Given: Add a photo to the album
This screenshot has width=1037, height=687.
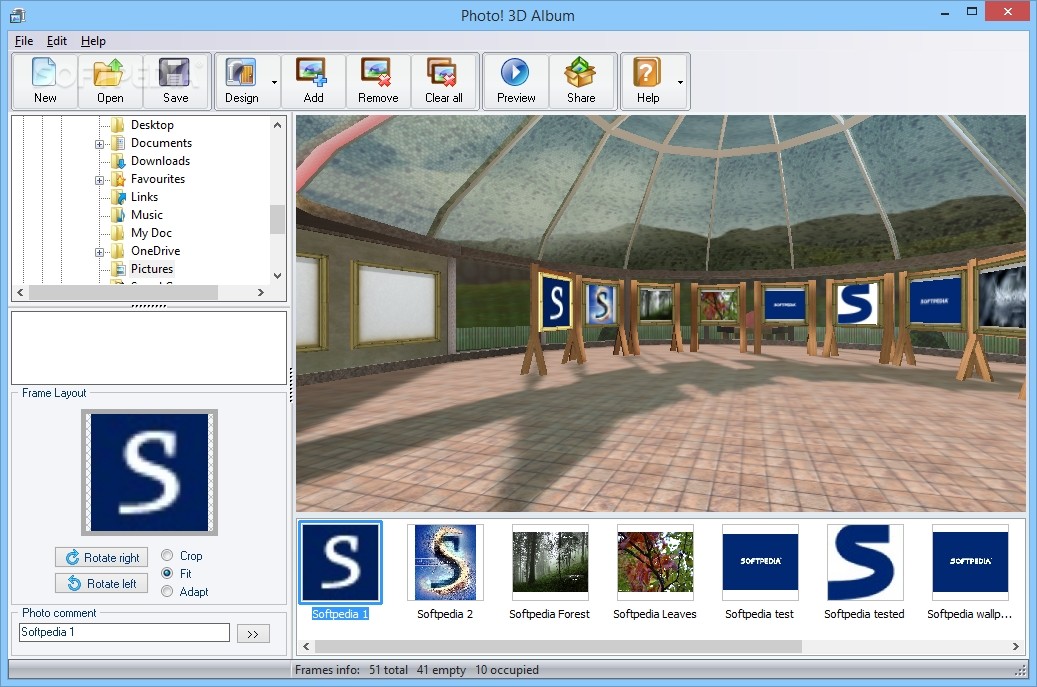Looking at the screenshot, I should (x=314, y=80).
